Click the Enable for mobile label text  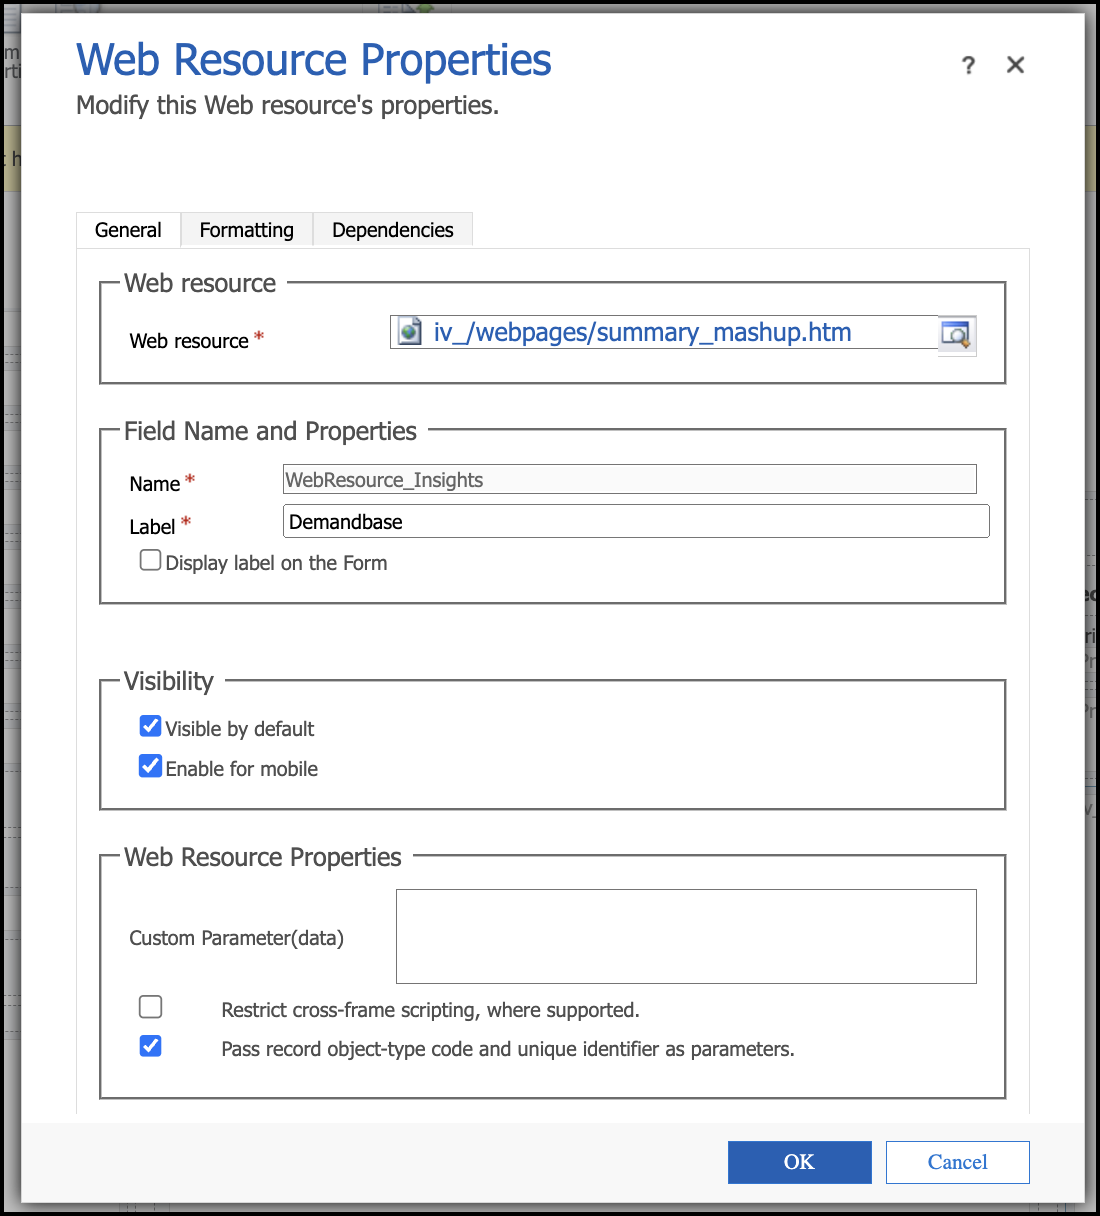(x=242, y=769)
